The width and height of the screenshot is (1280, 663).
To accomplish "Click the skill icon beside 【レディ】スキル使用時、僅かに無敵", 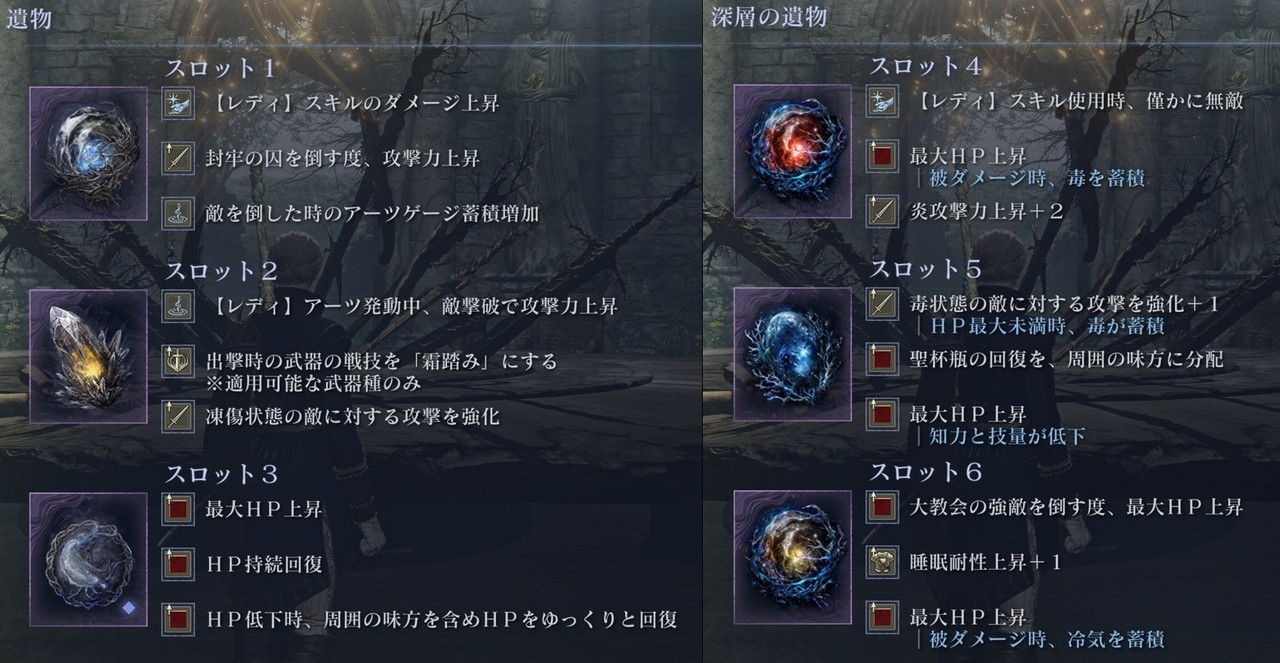I will pyautogui.click(x=881, y=101).
